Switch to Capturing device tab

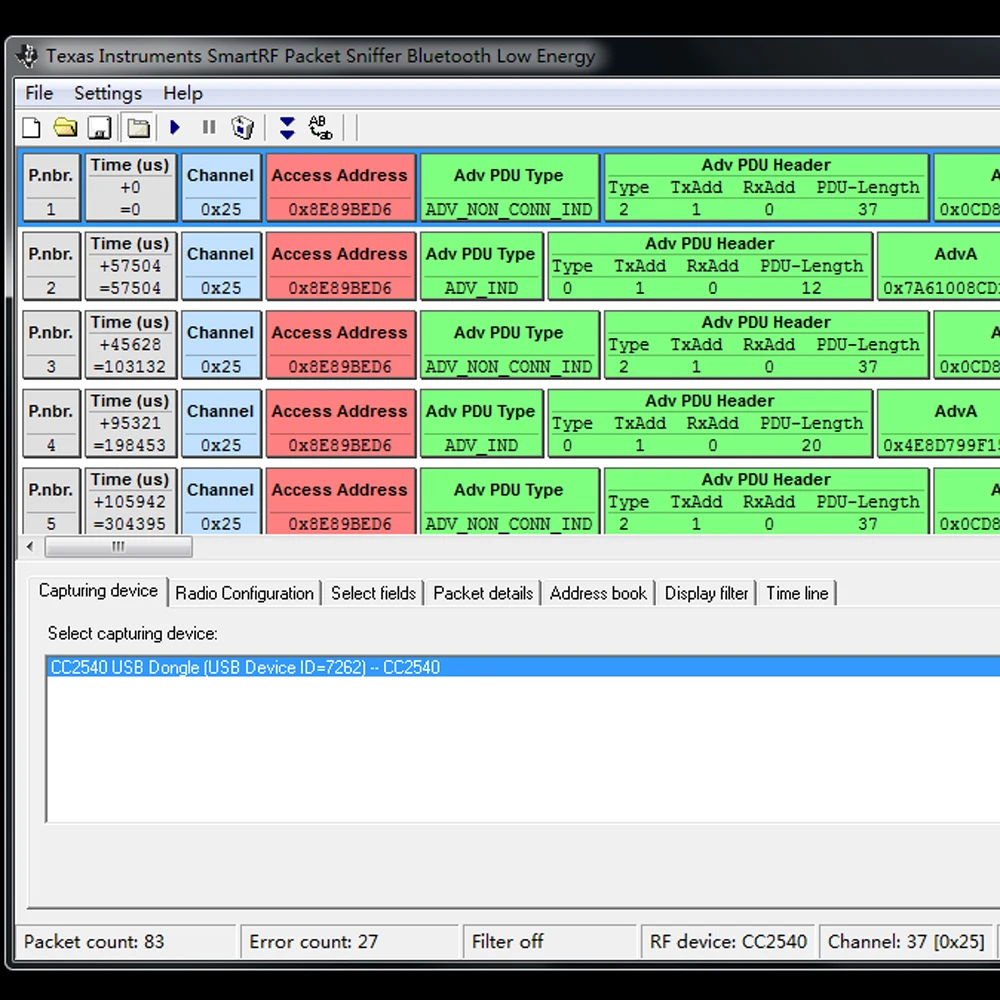click(x=98, y=591)
